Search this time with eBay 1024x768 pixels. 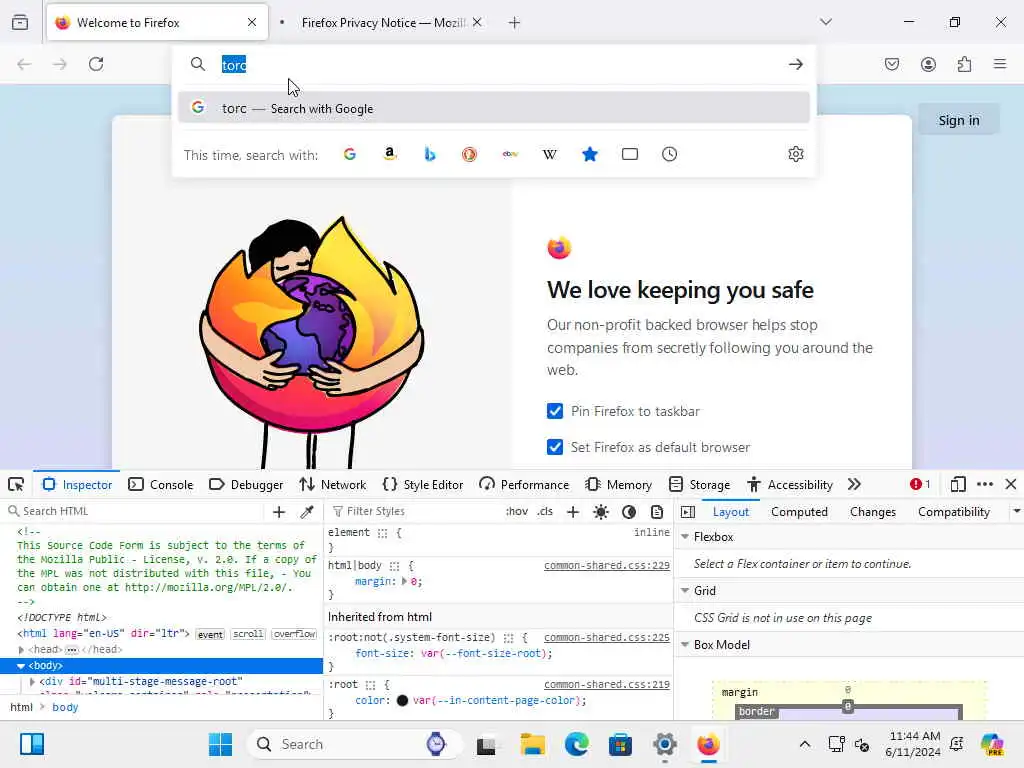[x=510, y=154]
